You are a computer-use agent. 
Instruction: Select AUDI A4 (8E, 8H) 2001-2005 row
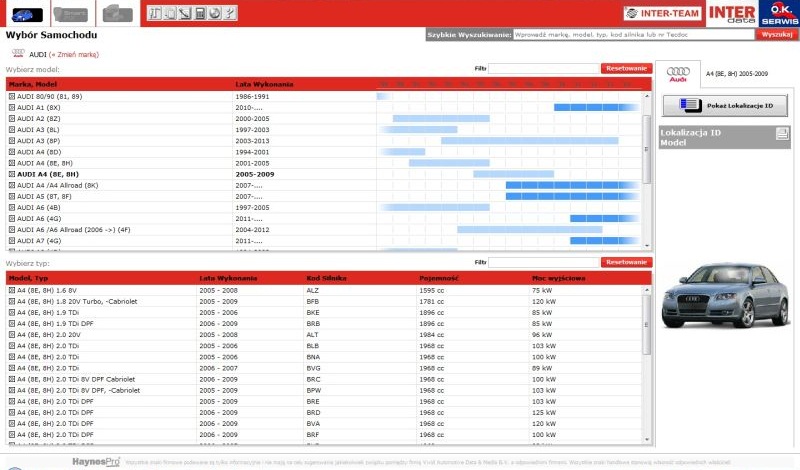coord(324,163)
